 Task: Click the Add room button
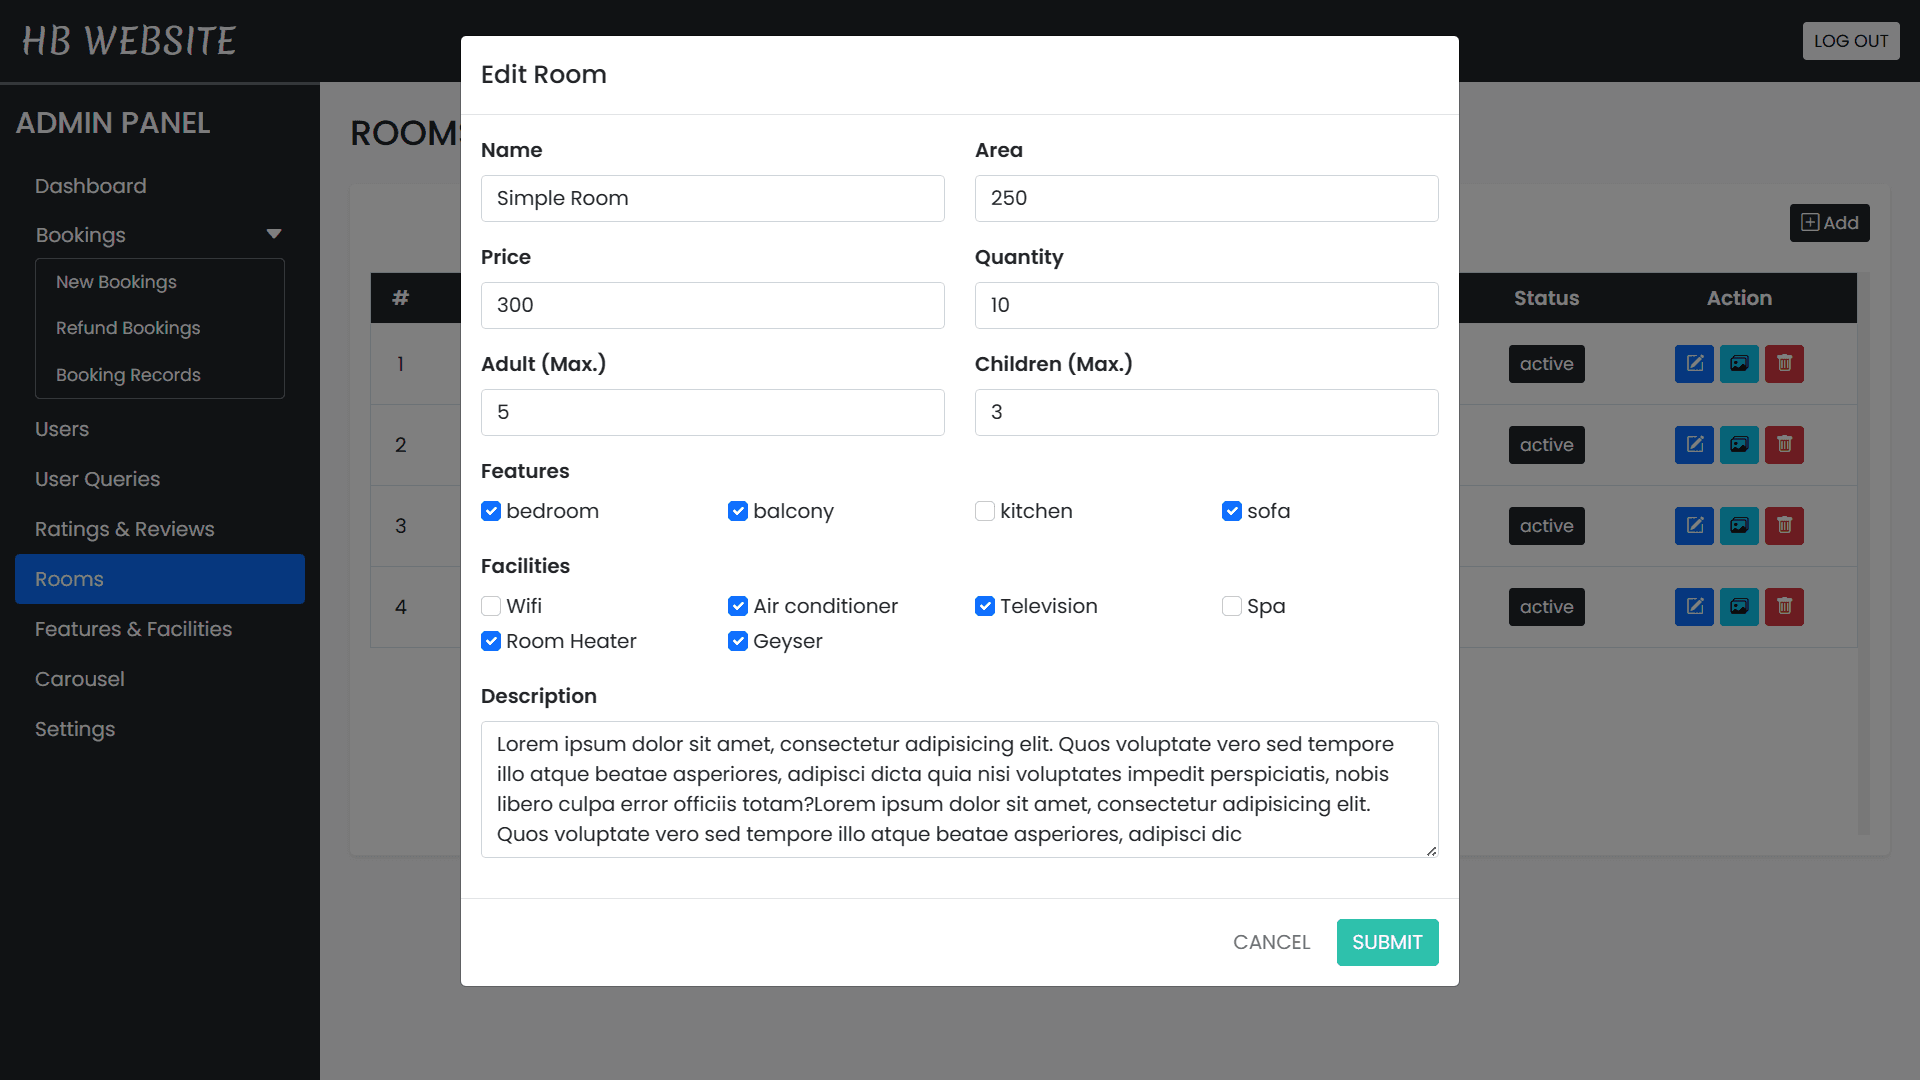coord(1829,223)
